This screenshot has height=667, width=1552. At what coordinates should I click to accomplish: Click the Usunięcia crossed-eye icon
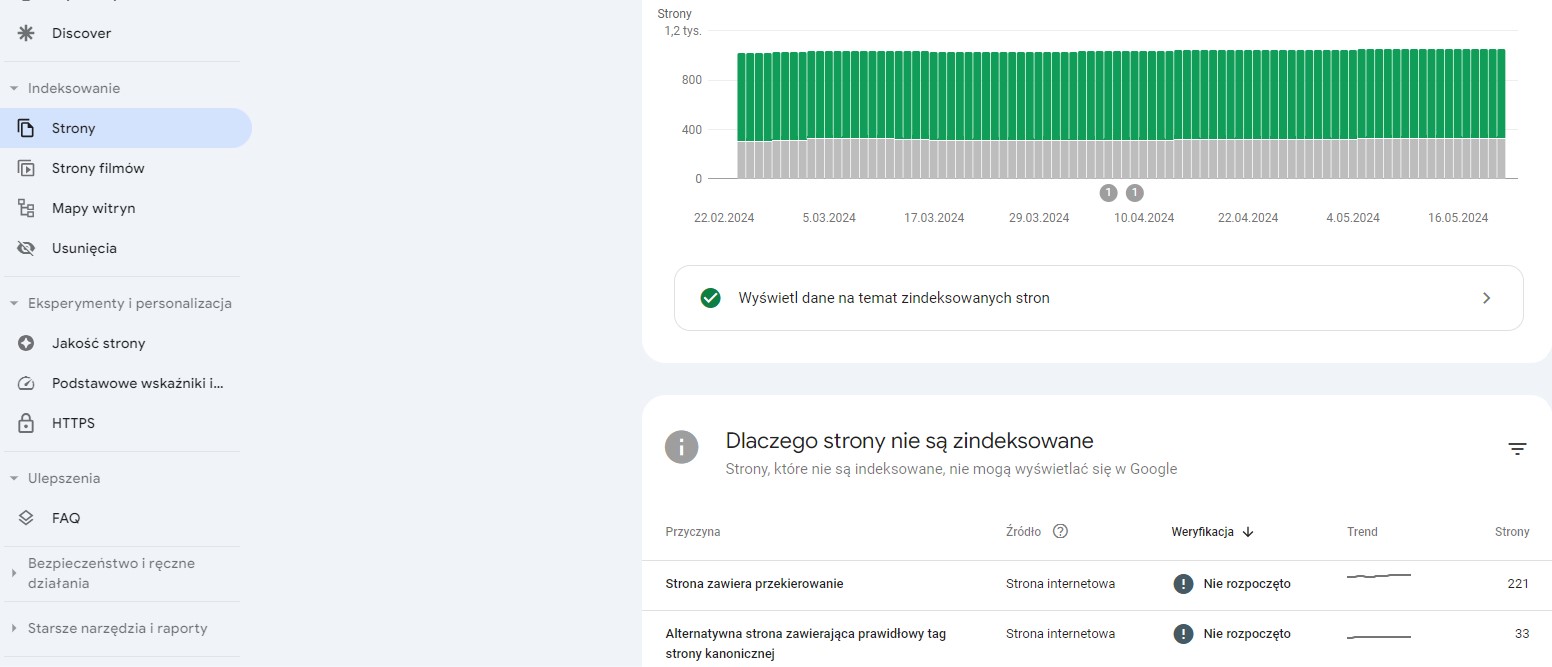[27, 248]
